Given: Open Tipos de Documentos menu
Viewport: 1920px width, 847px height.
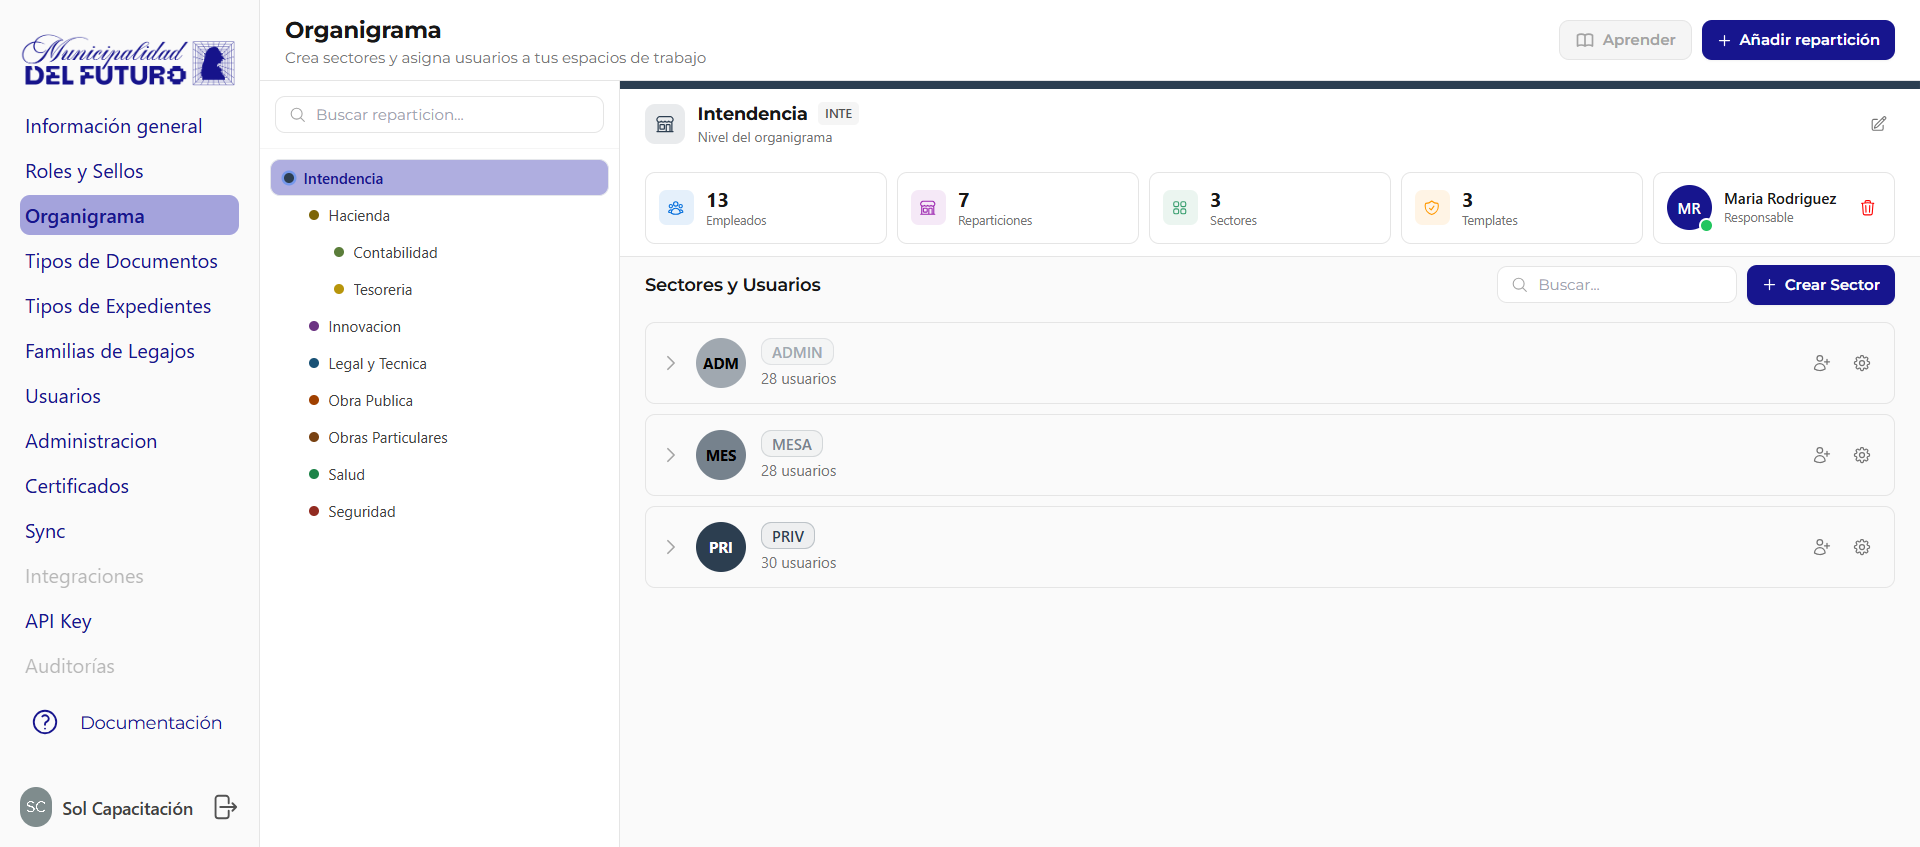Looking at the screenshot, I should click(121, 261).
